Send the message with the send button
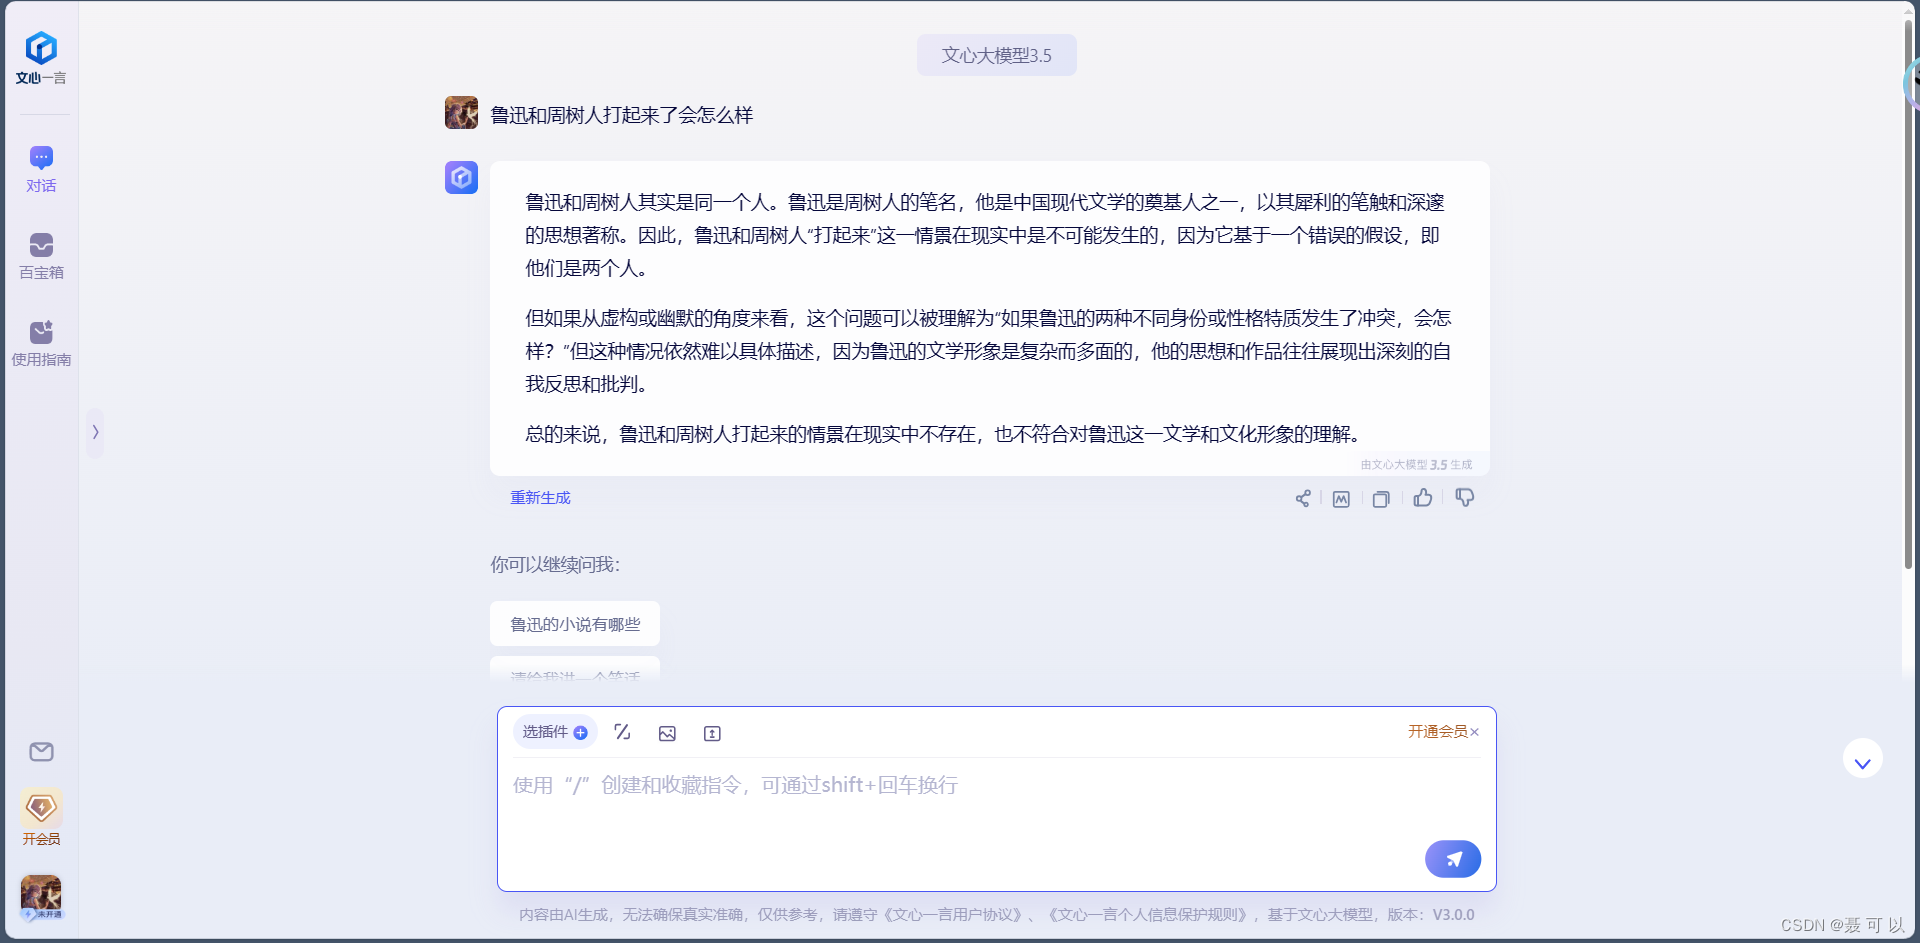This screenshot has width=1920, height=943. point(1453,859)
